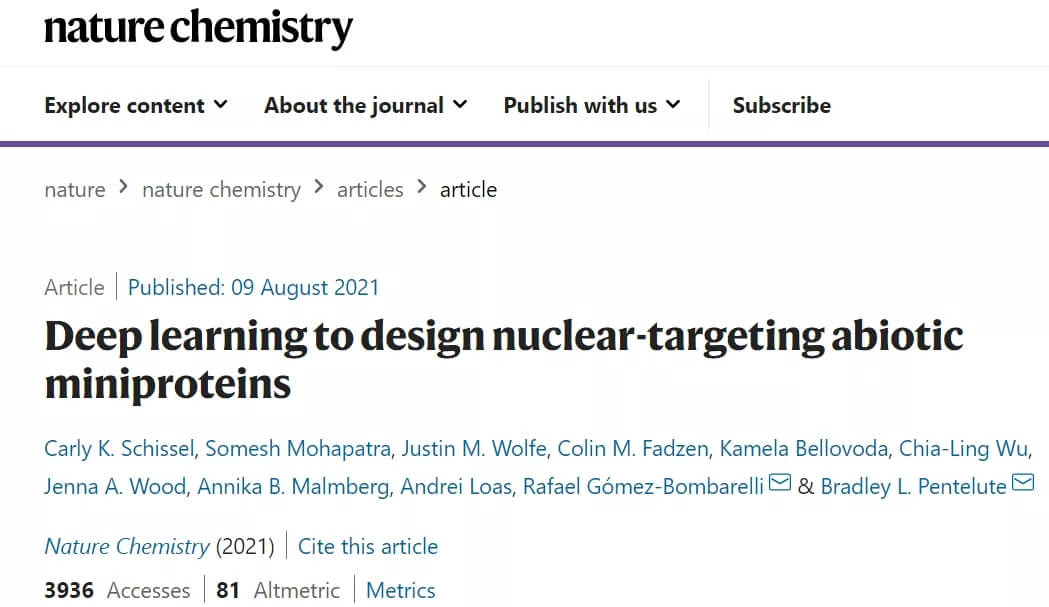Select author Justin M. Wolfe

point(474,448)
